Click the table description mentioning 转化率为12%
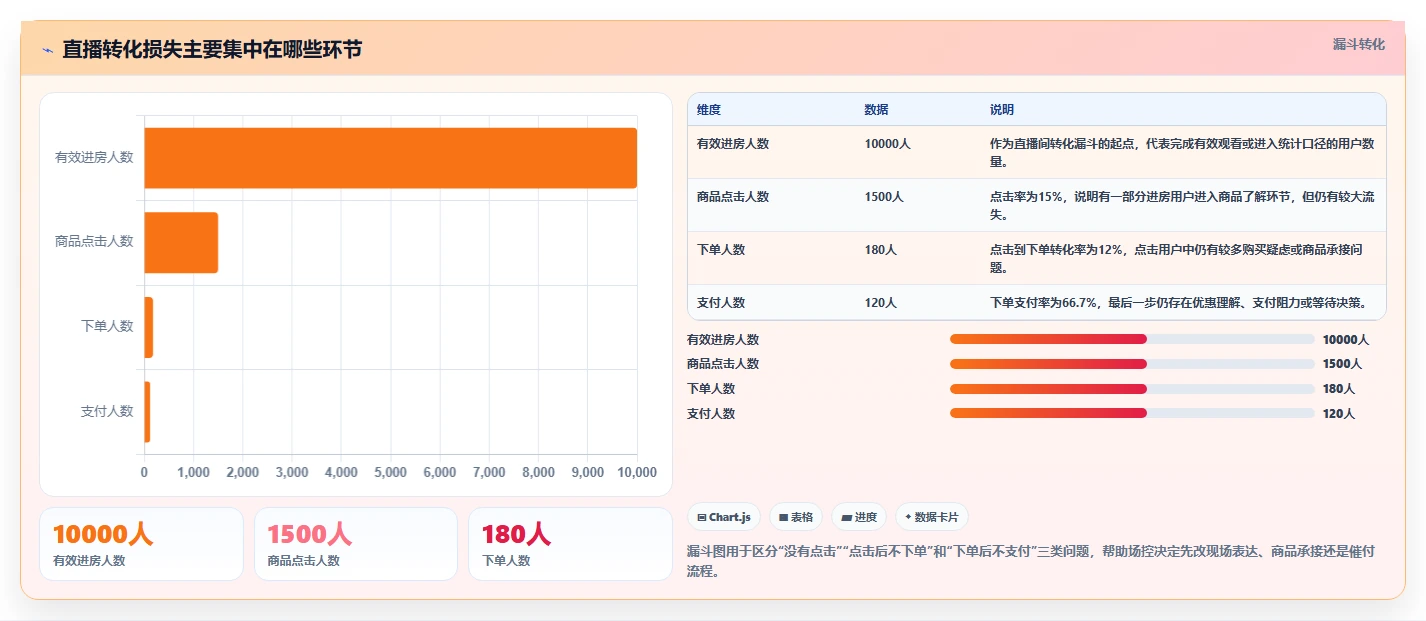The height and width of the screenshot is (621, 1426). pos(1176,259)
